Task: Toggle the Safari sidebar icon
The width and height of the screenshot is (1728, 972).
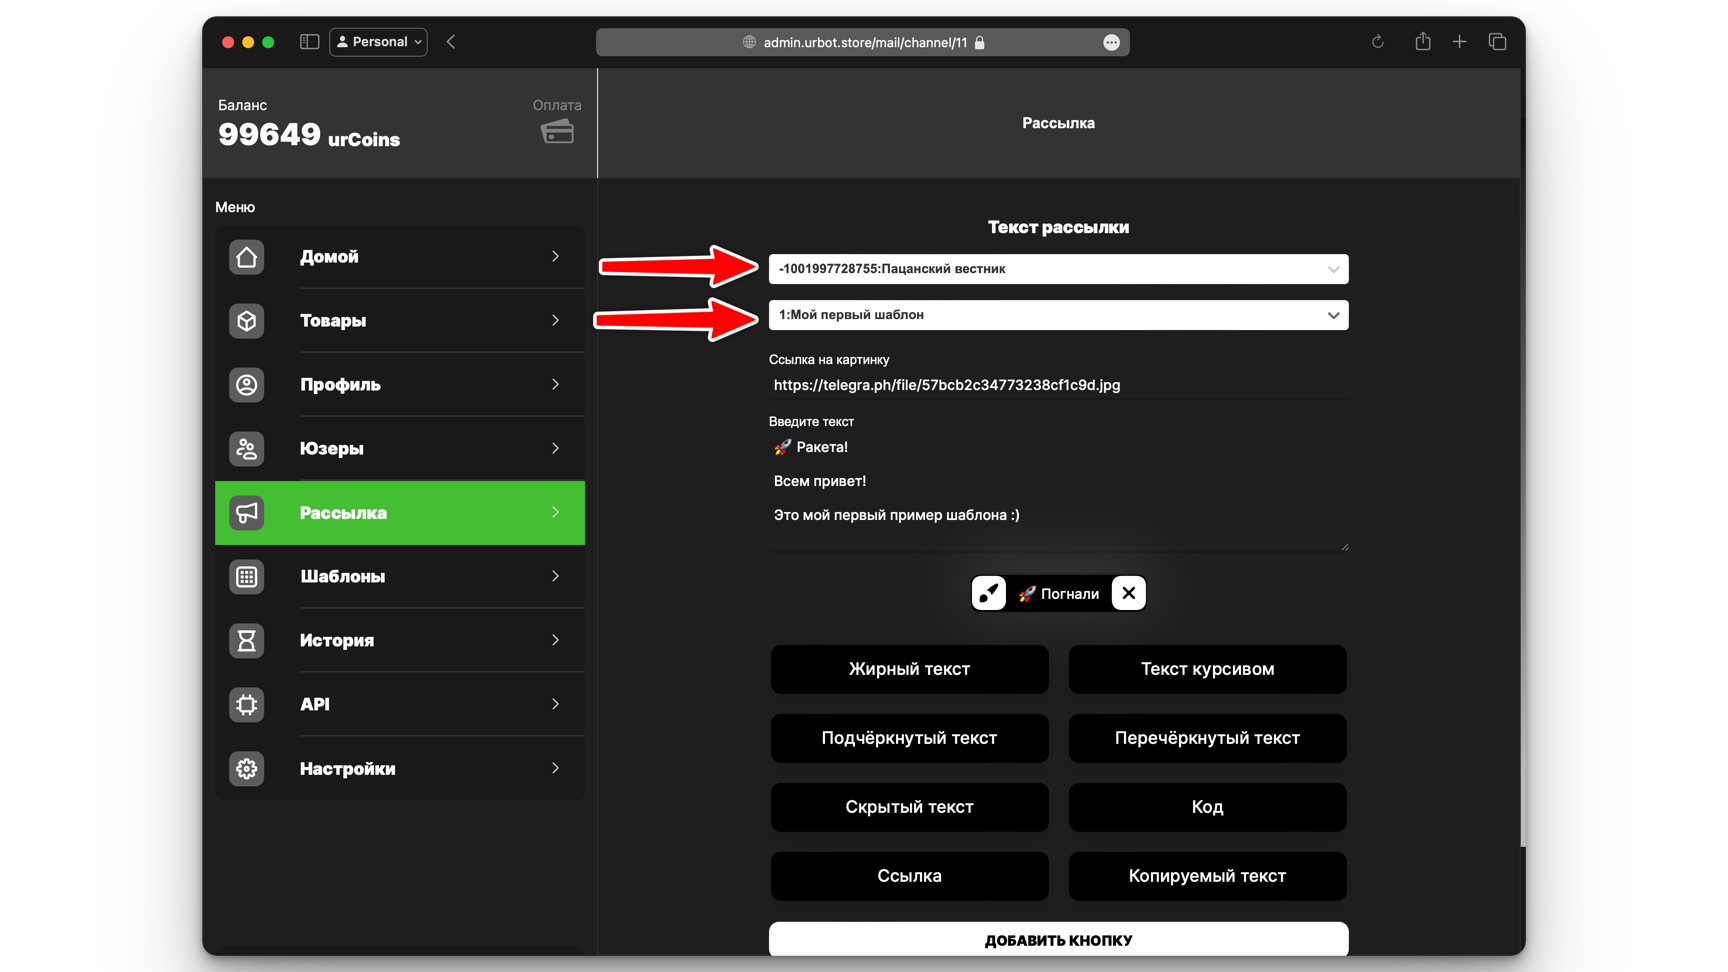Action: click(309, 42)
